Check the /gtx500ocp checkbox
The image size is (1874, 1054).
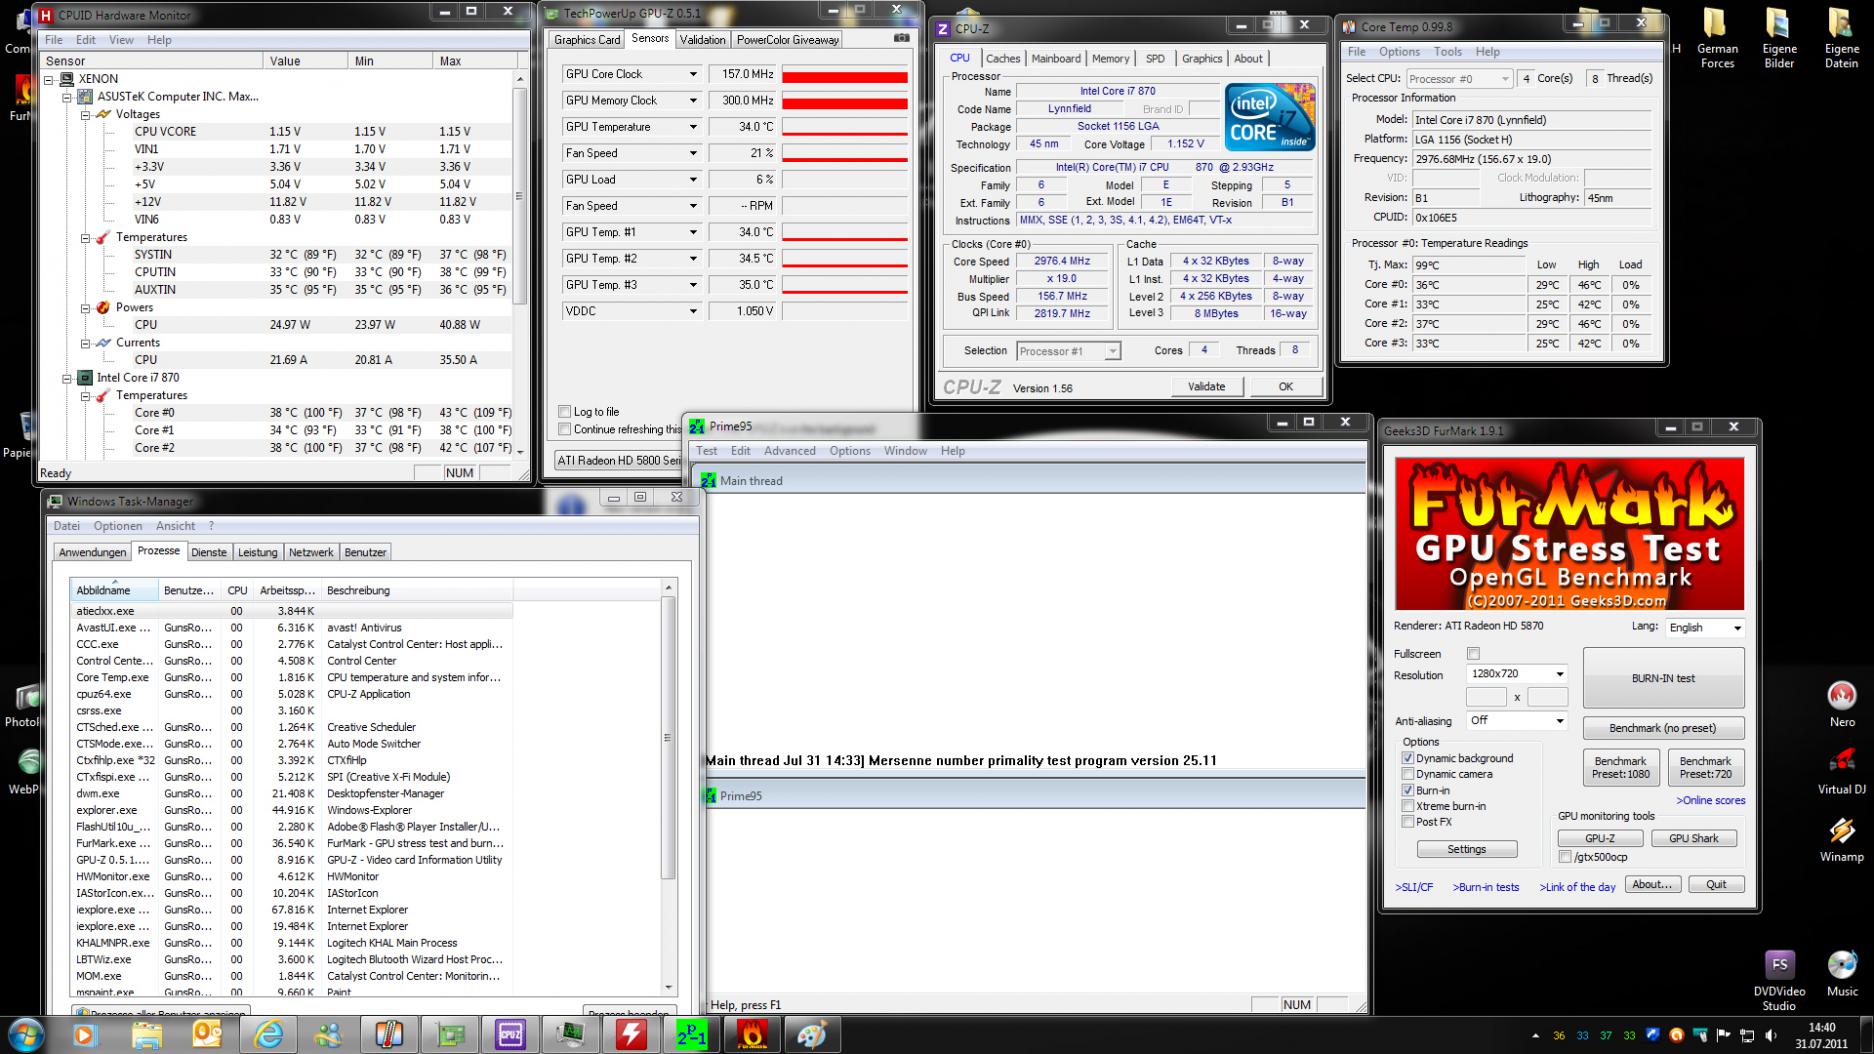pos(1565,857)
